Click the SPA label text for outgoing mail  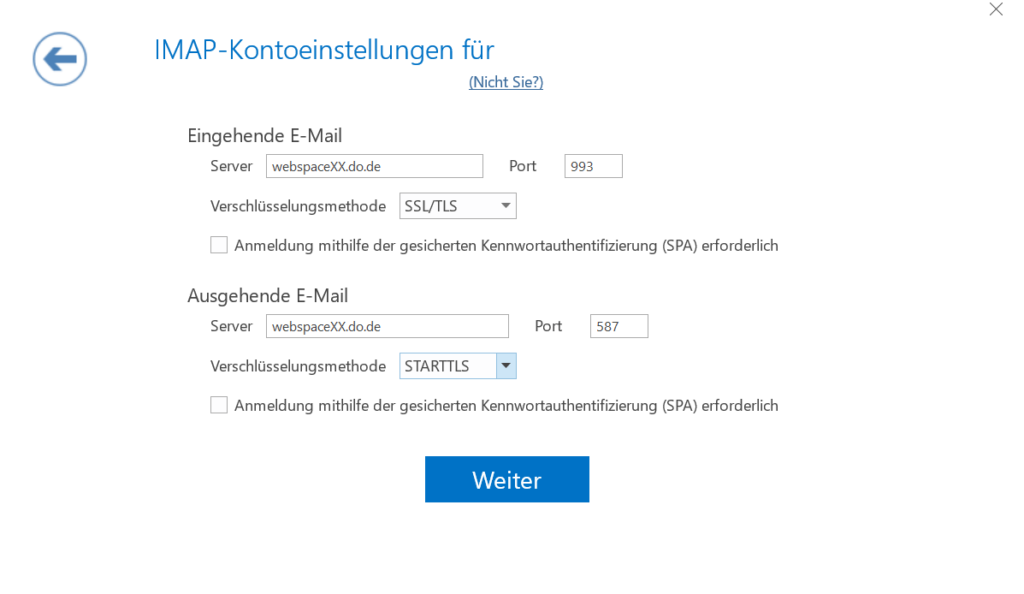tap(506, 406)
